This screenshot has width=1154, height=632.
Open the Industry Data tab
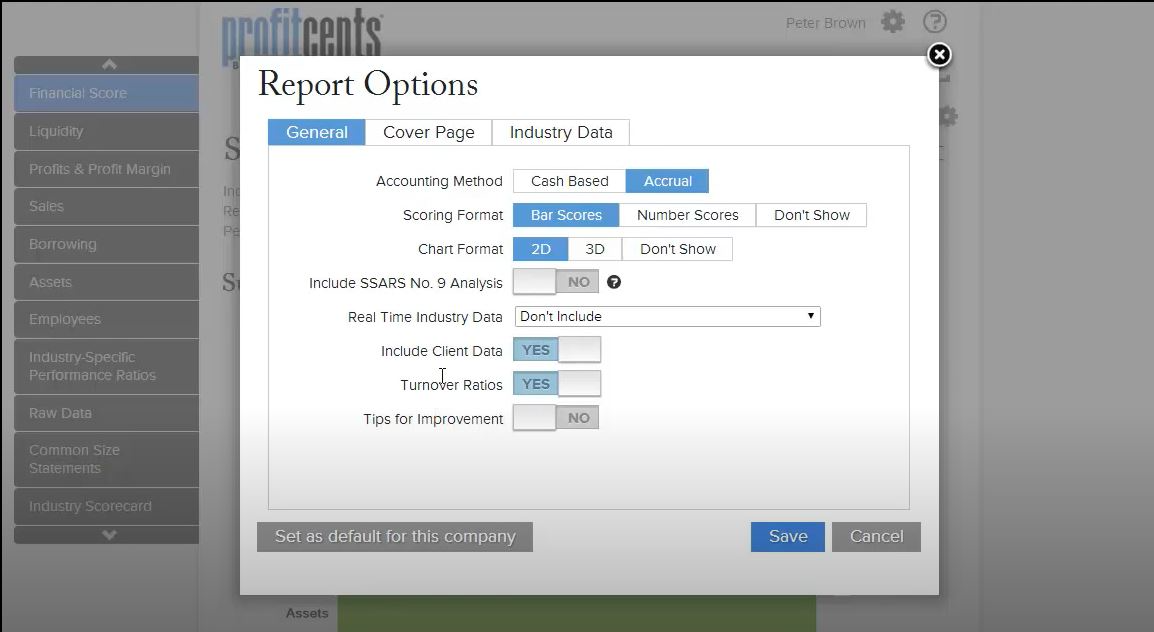click(560, 131)
